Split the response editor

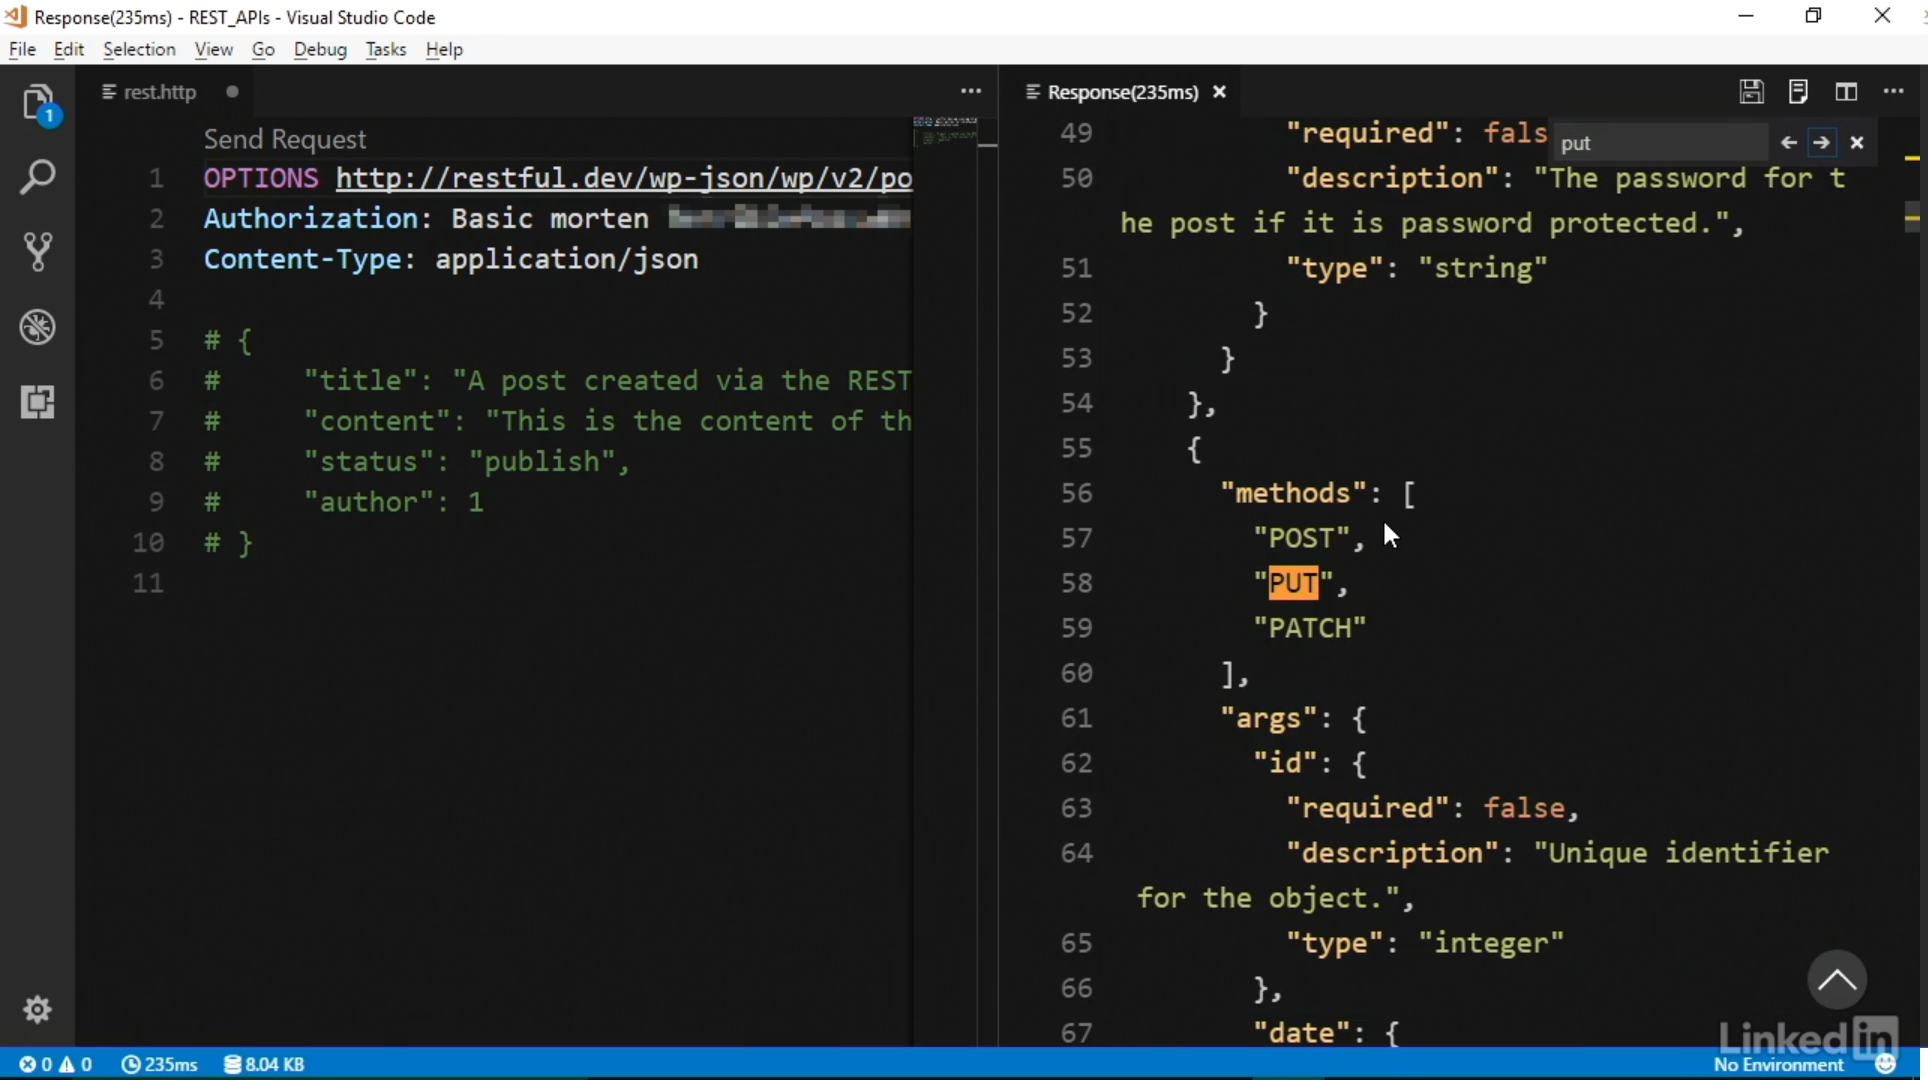[x=1846, y=92]
